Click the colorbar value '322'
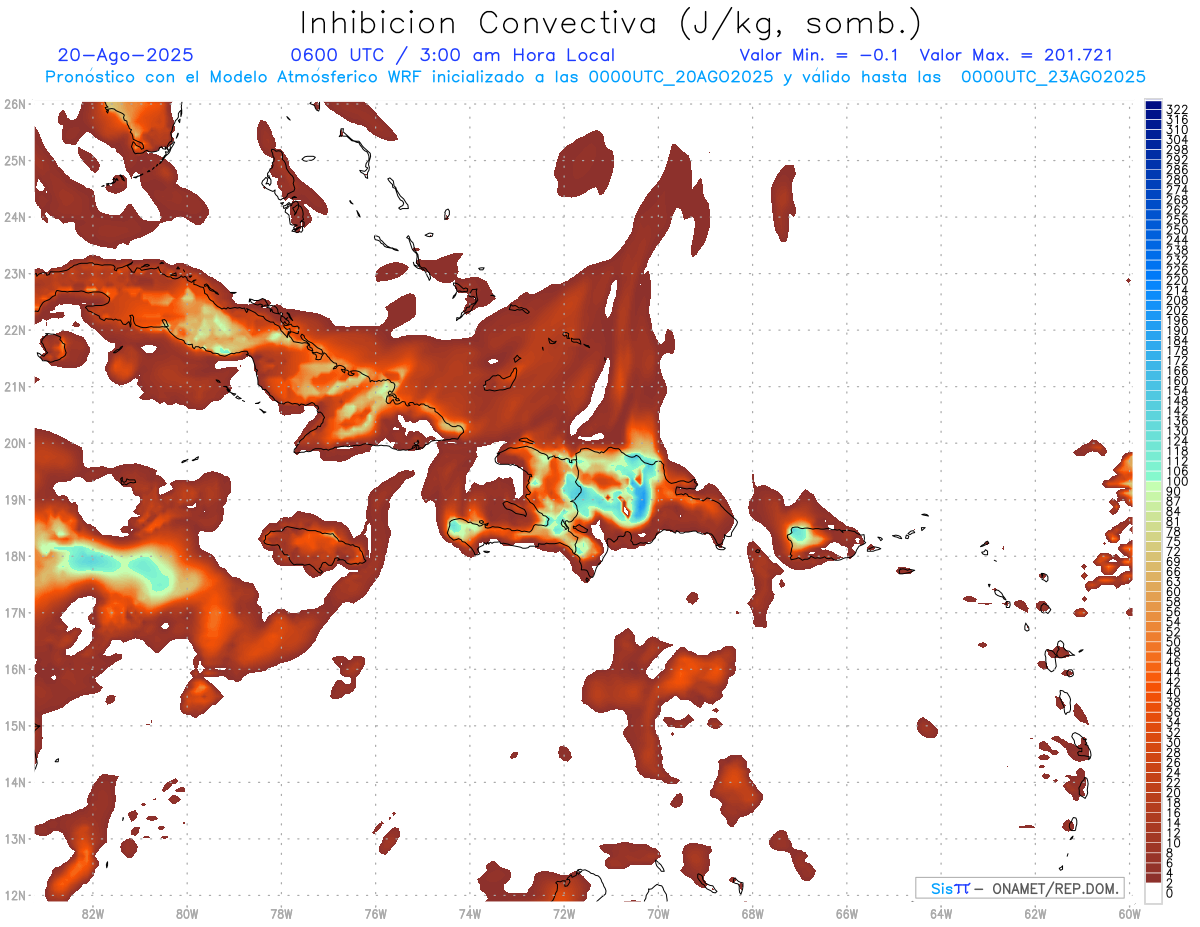 (1177, 109)
